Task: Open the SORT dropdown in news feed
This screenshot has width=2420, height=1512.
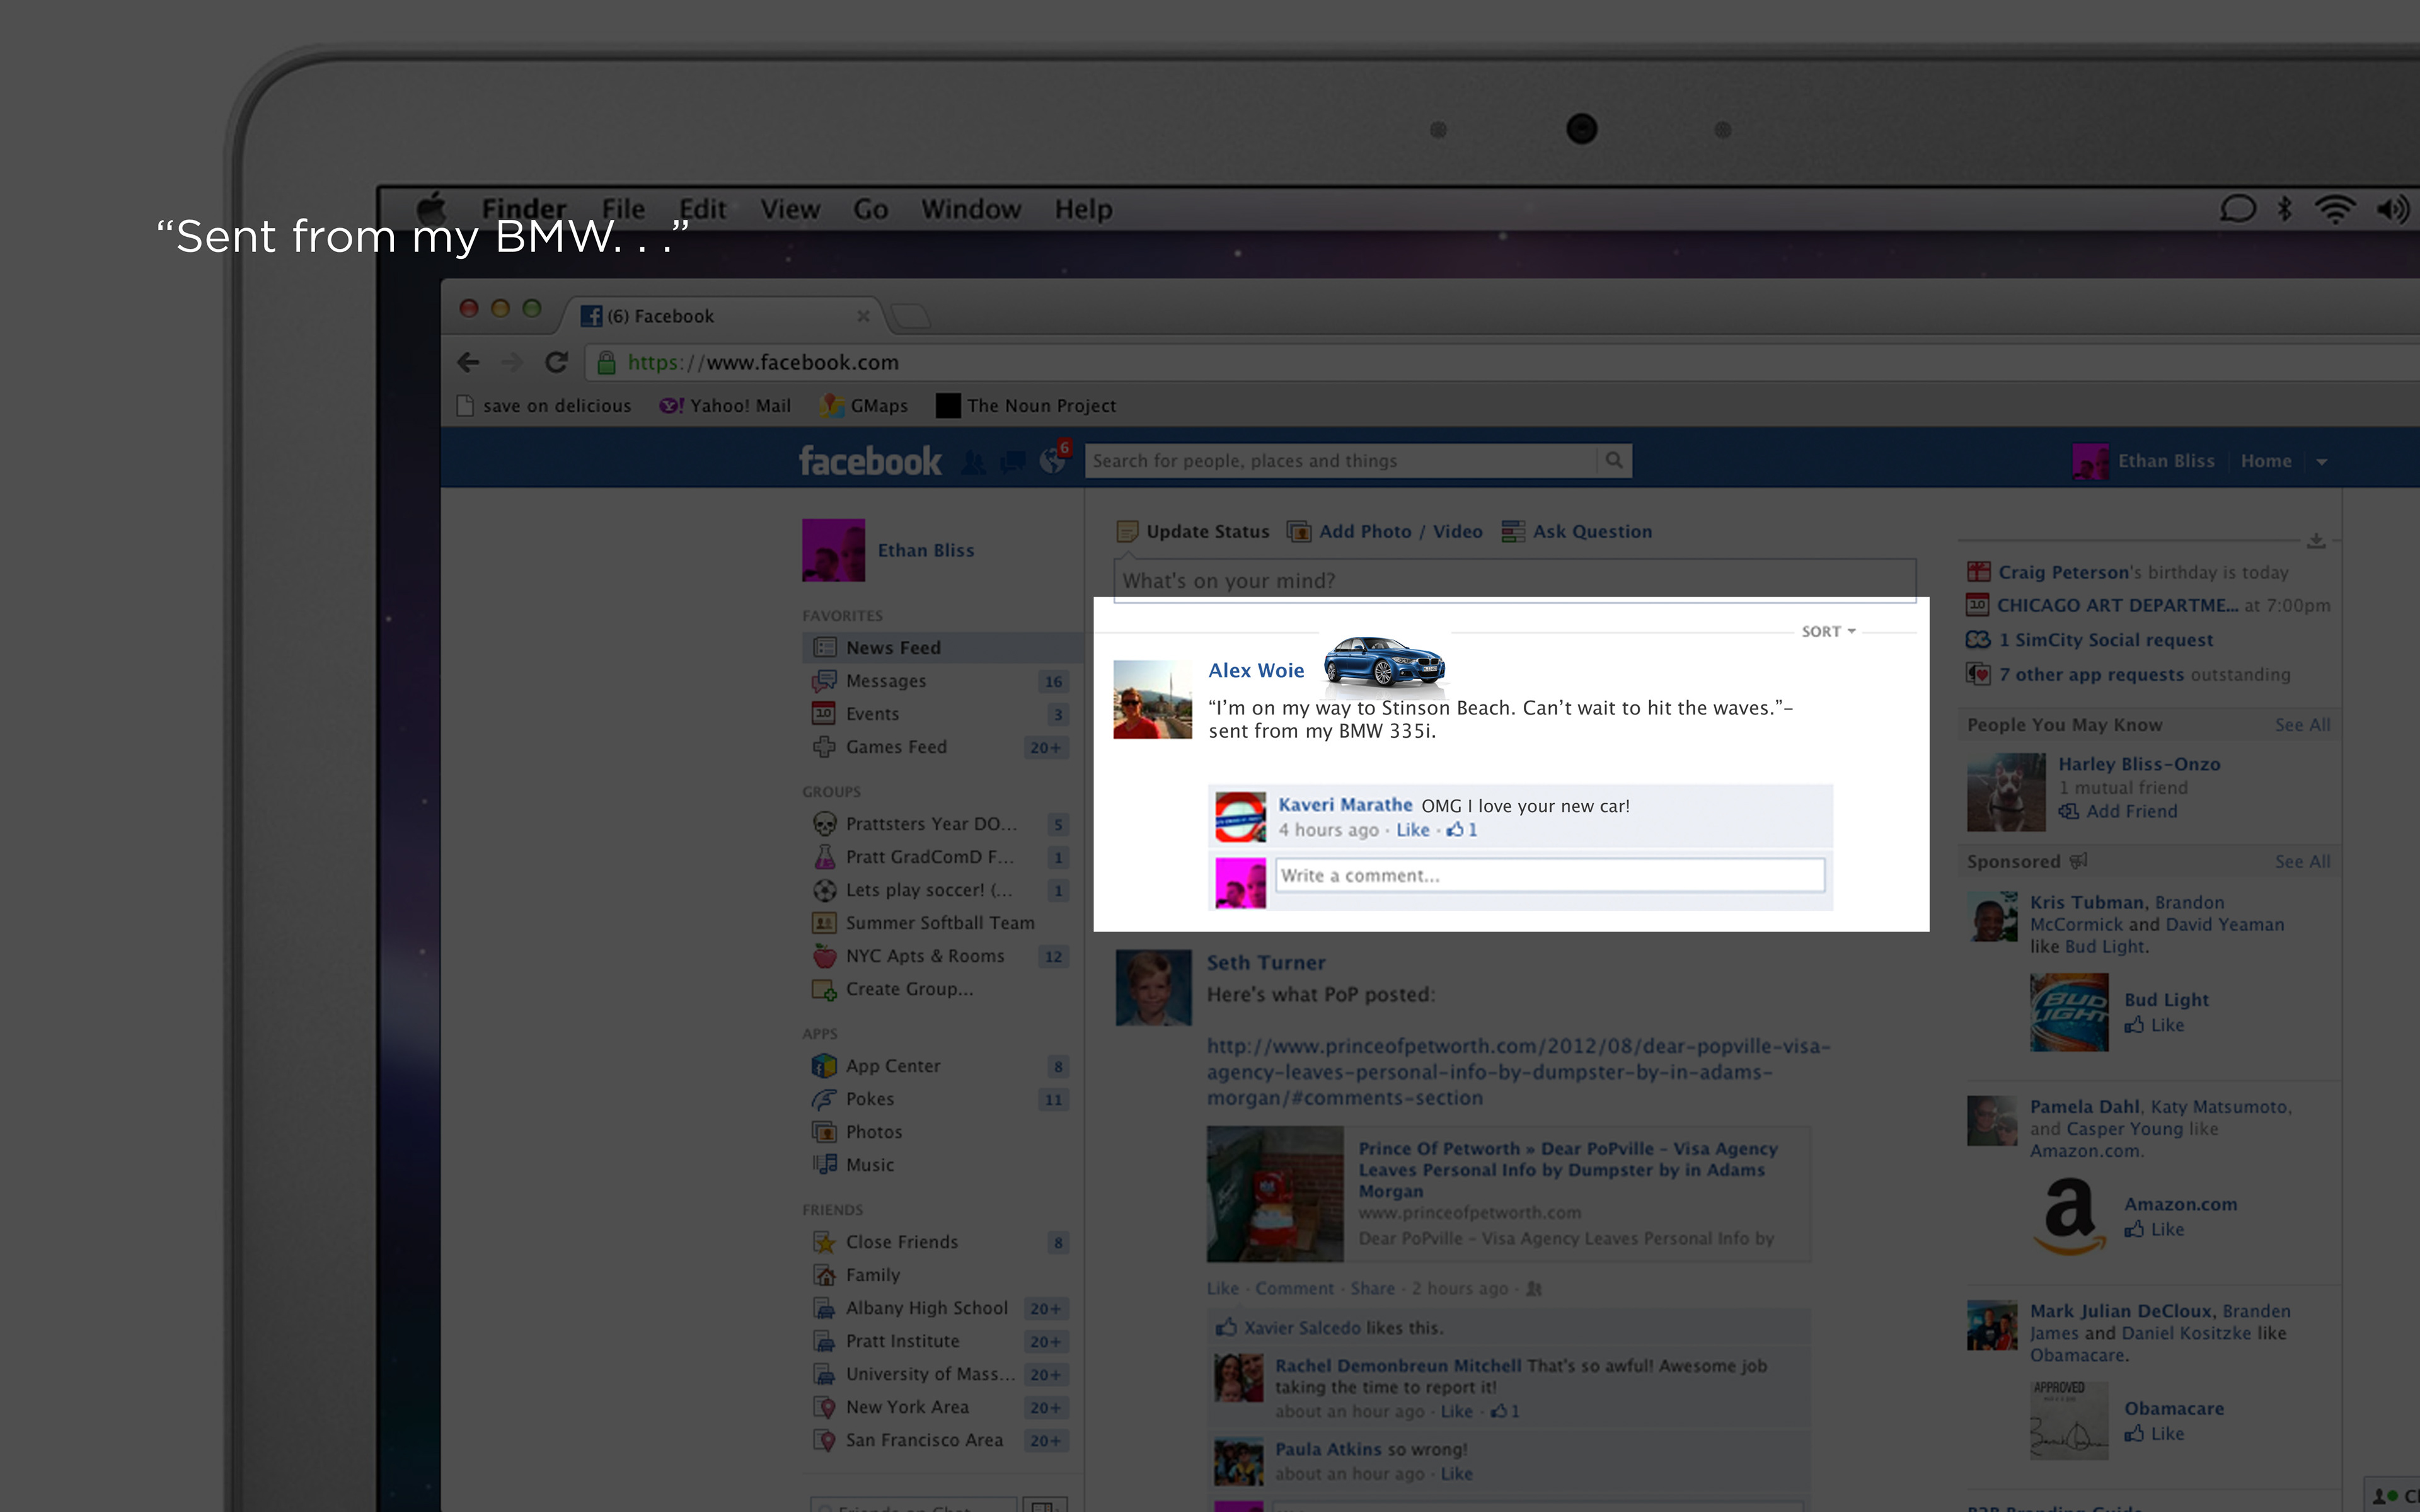Action: [1828, 632]
